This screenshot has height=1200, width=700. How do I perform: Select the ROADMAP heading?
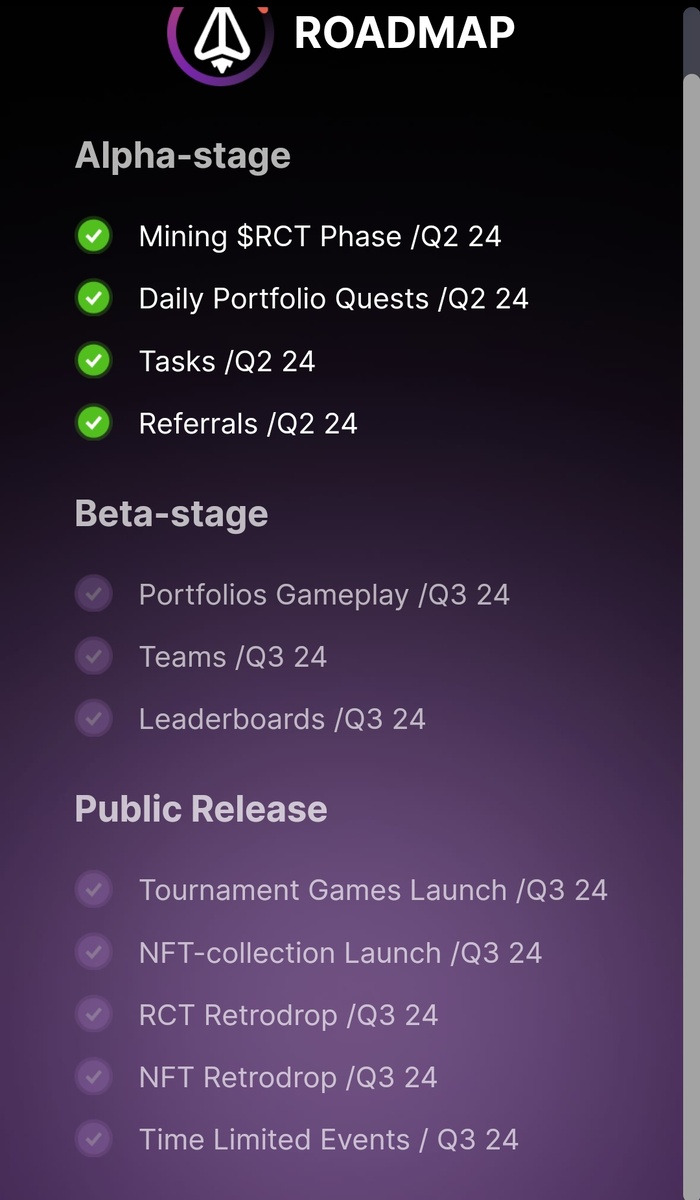pyautogui.click(x=403, y=33)
